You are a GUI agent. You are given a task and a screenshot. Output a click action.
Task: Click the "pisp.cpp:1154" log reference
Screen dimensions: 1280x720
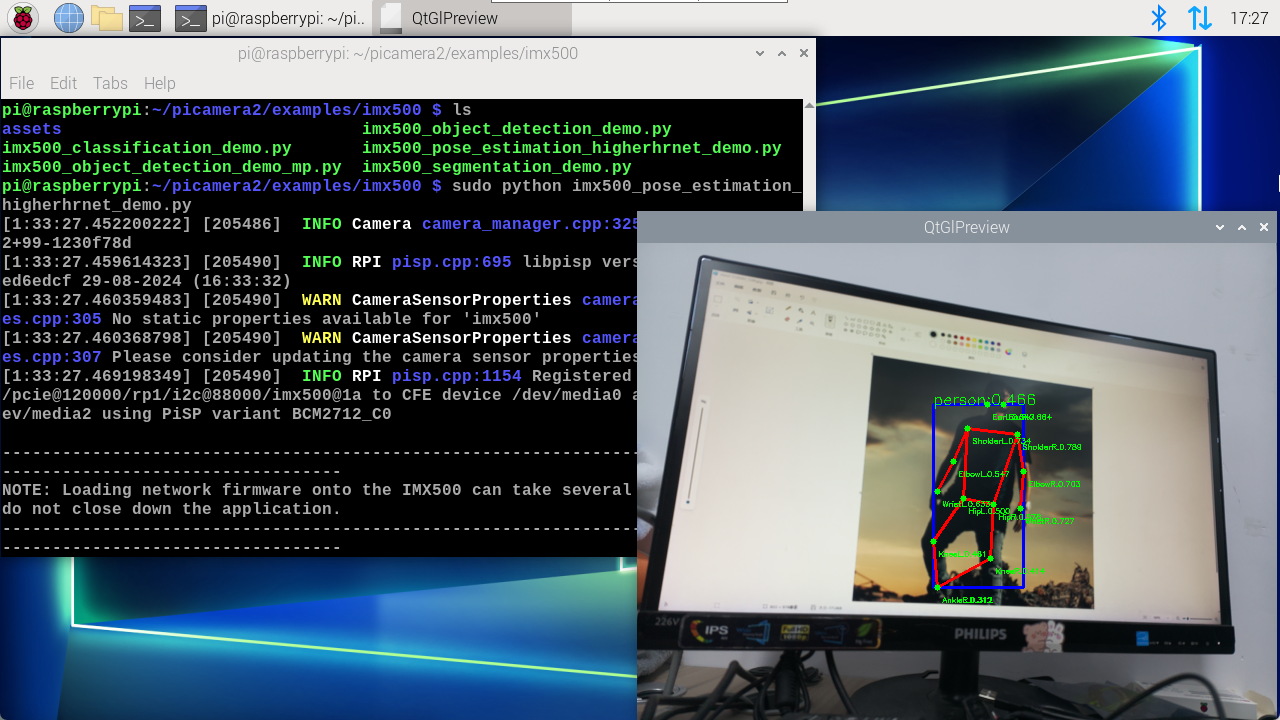[457, 376]
